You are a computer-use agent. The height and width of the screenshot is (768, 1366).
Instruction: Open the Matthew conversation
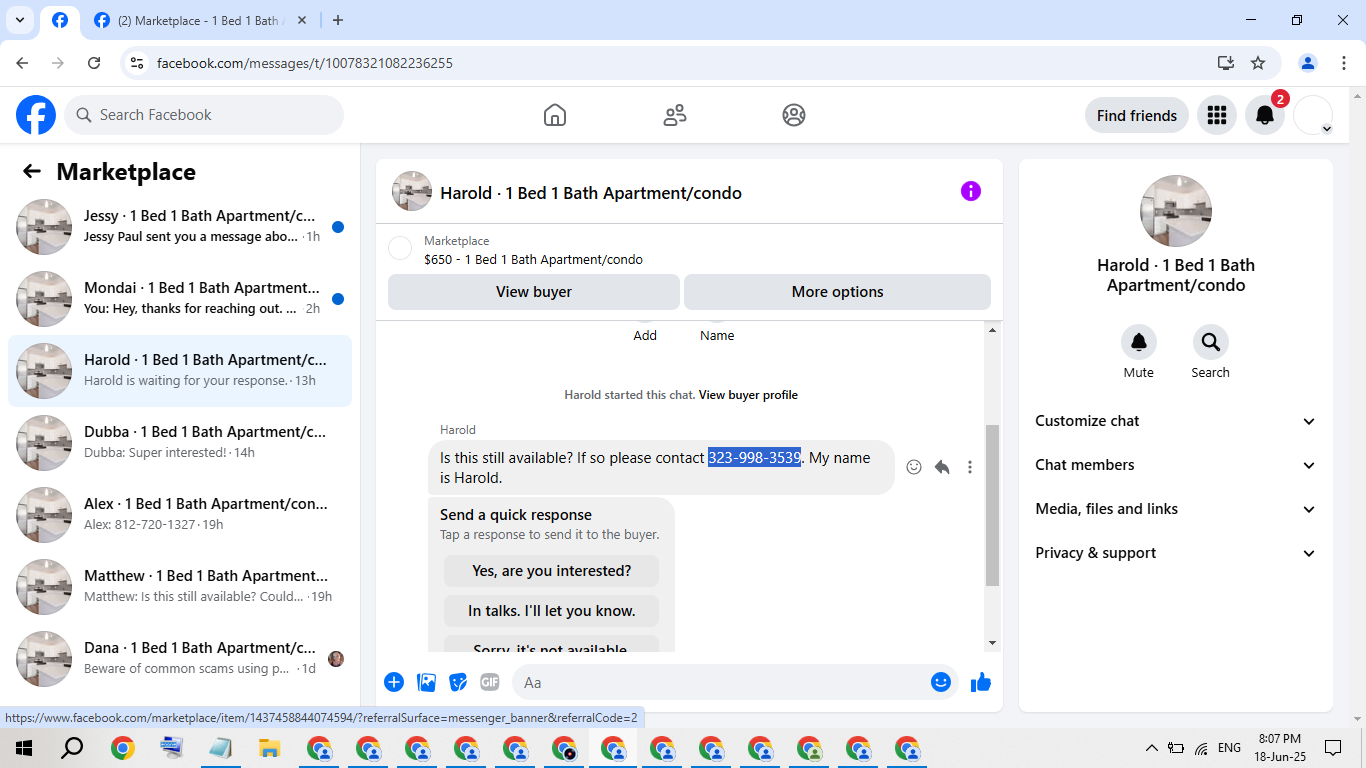(180, 587)
